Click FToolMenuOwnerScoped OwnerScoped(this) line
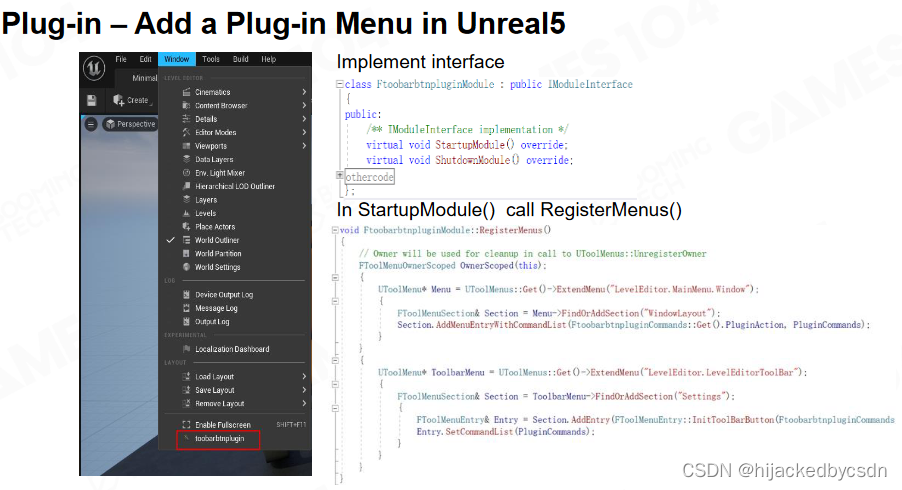The width and height of the screenshot is (902, 490). click(x=453, y=266)
